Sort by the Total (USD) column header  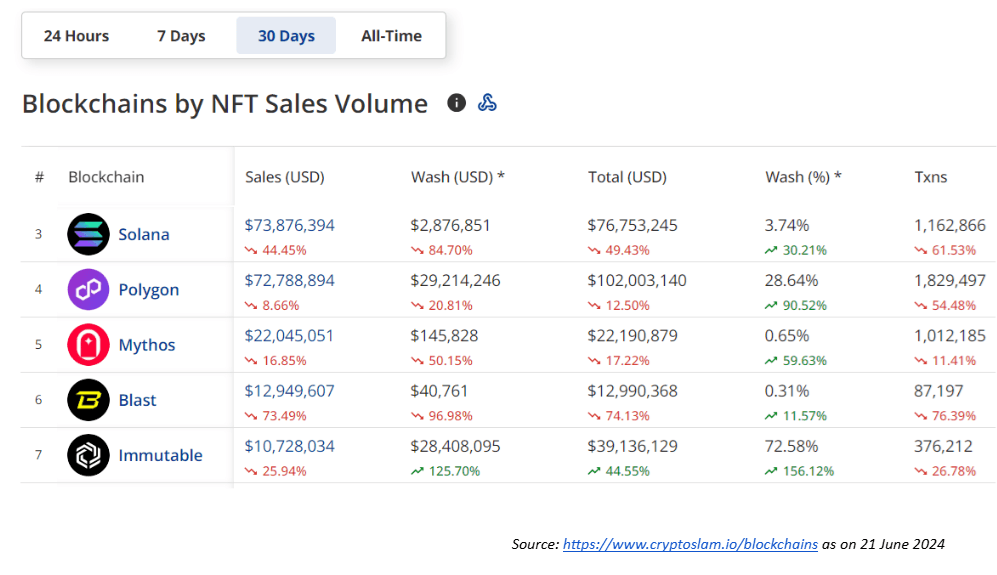point(627,177)
